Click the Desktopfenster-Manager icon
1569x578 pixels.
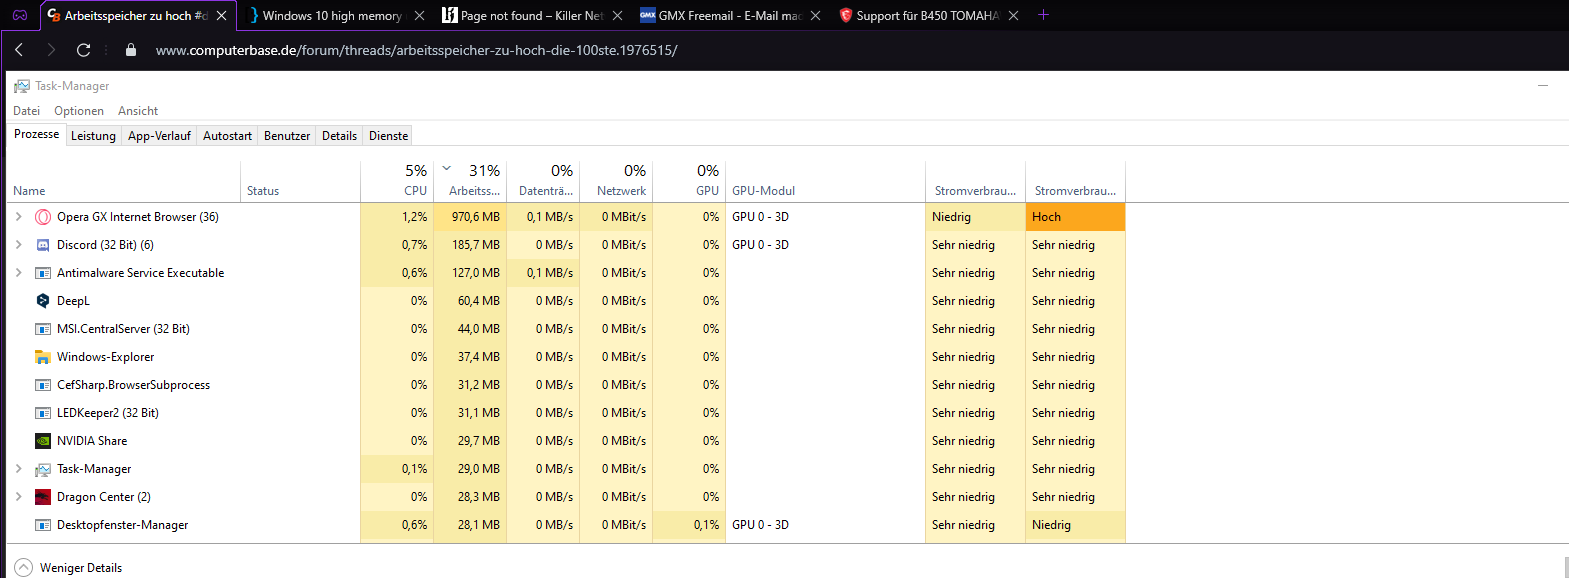point(43,525)
